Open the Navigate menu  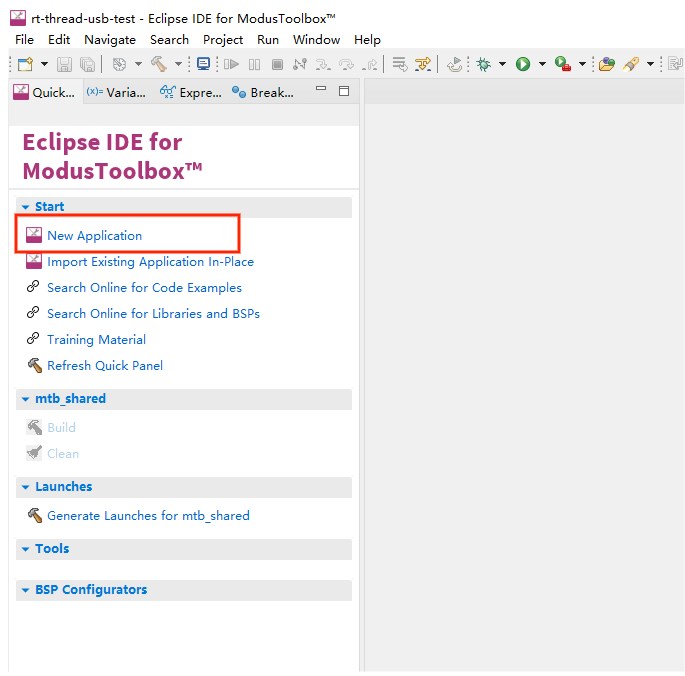[x=110, y=40]
